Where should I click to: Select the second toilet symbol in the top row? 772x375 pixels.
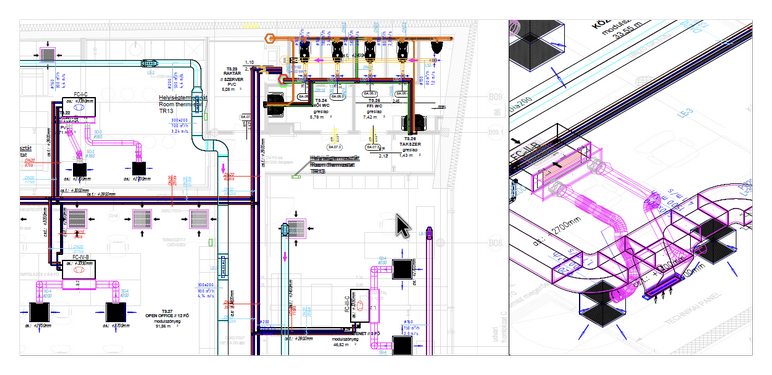click(337, 51)
